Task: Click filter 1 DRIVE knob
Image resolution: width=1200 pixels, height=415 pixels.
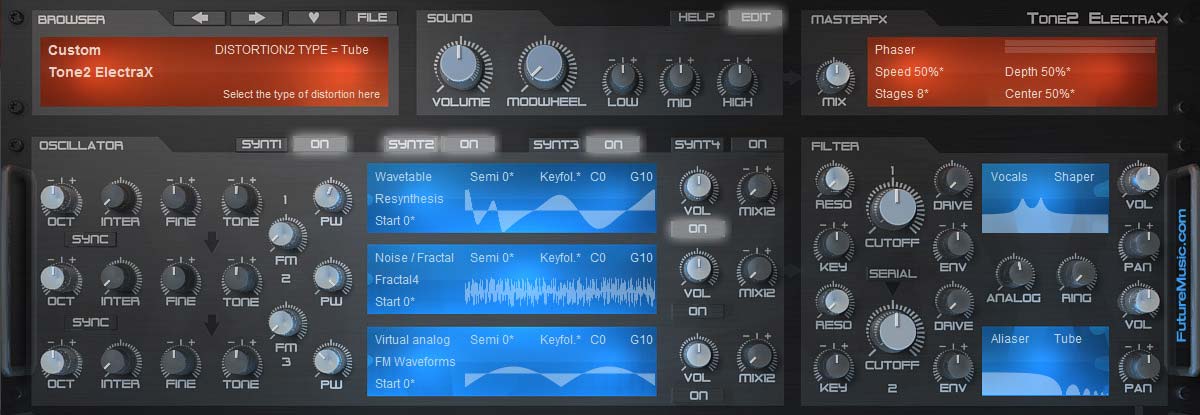Action: pyautogui.click(x=952, y=178)
